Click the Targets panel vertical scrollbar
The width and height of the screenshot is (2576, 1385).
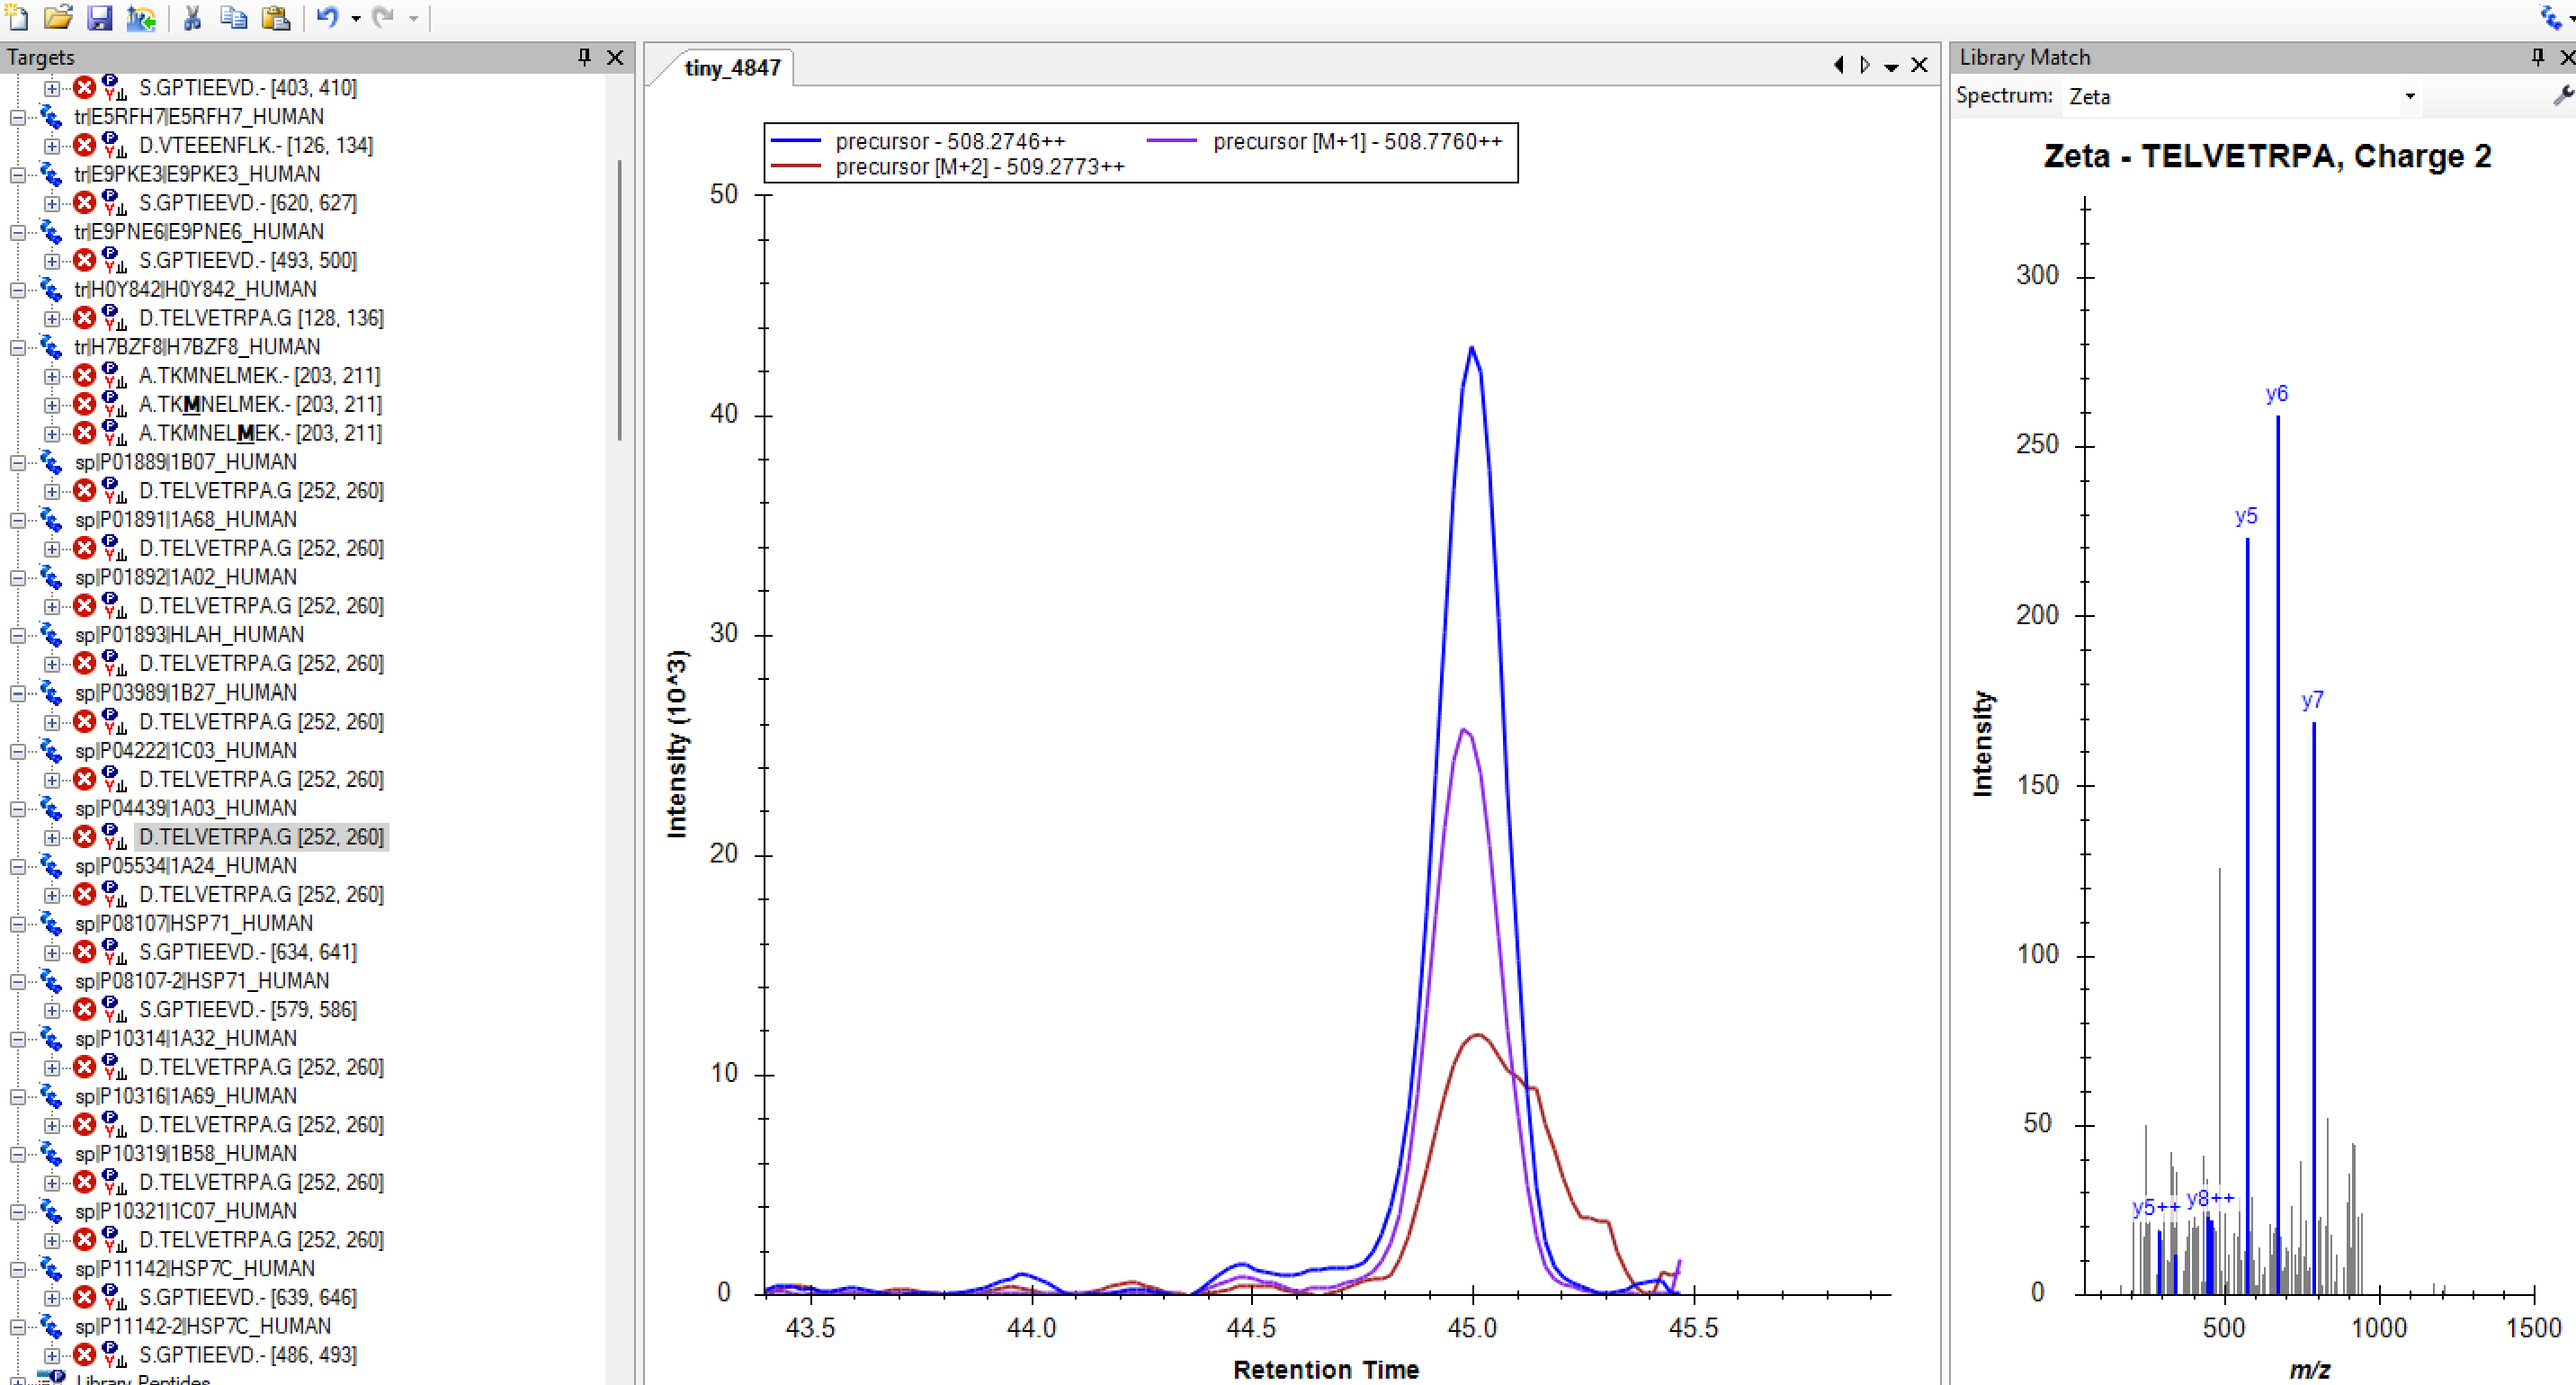[x=619, y=300]
